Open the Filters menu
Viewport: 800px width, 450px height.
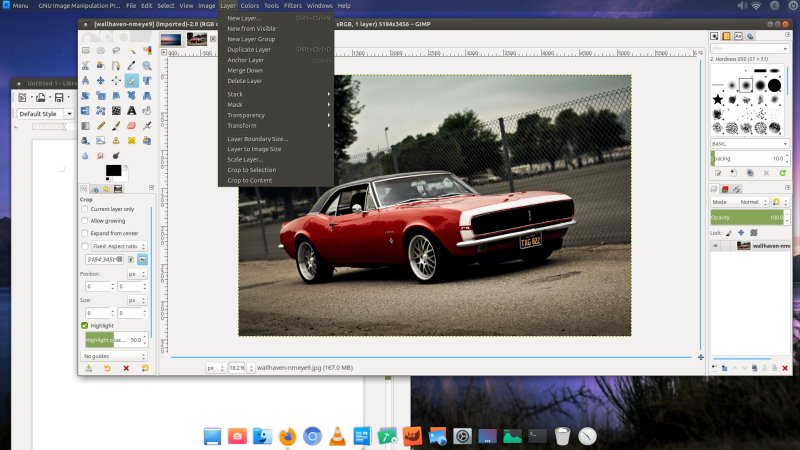294,5
